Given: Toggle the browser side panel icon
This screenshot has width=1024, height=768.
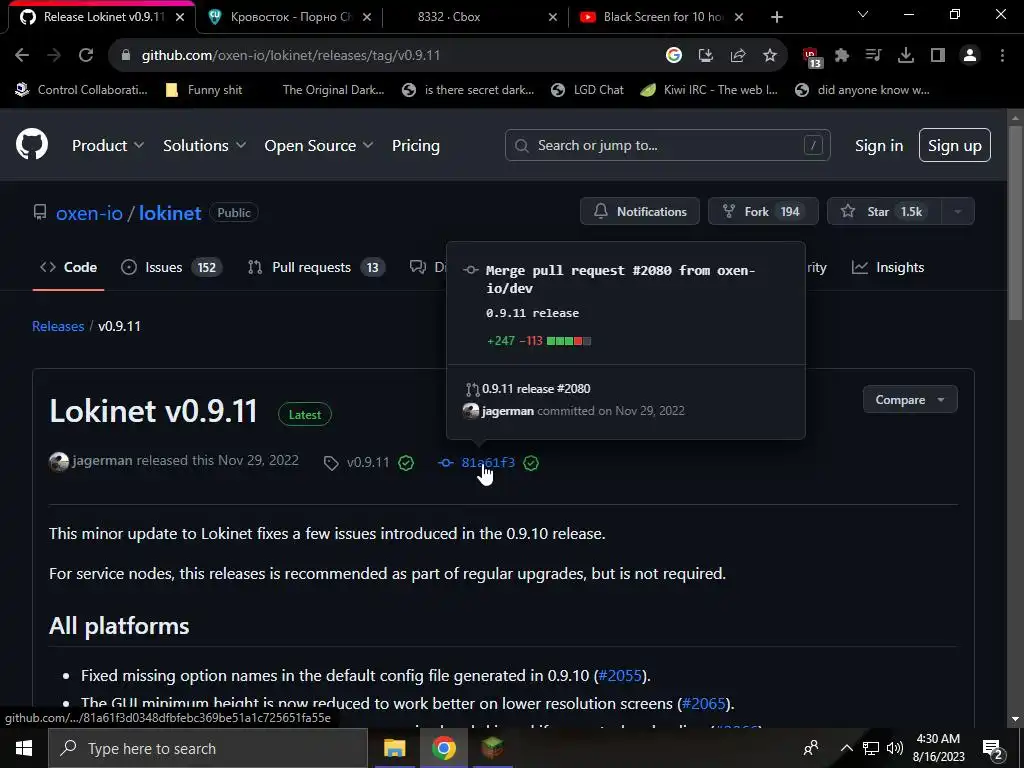Looking at the screenshot, I should point(938,56).
